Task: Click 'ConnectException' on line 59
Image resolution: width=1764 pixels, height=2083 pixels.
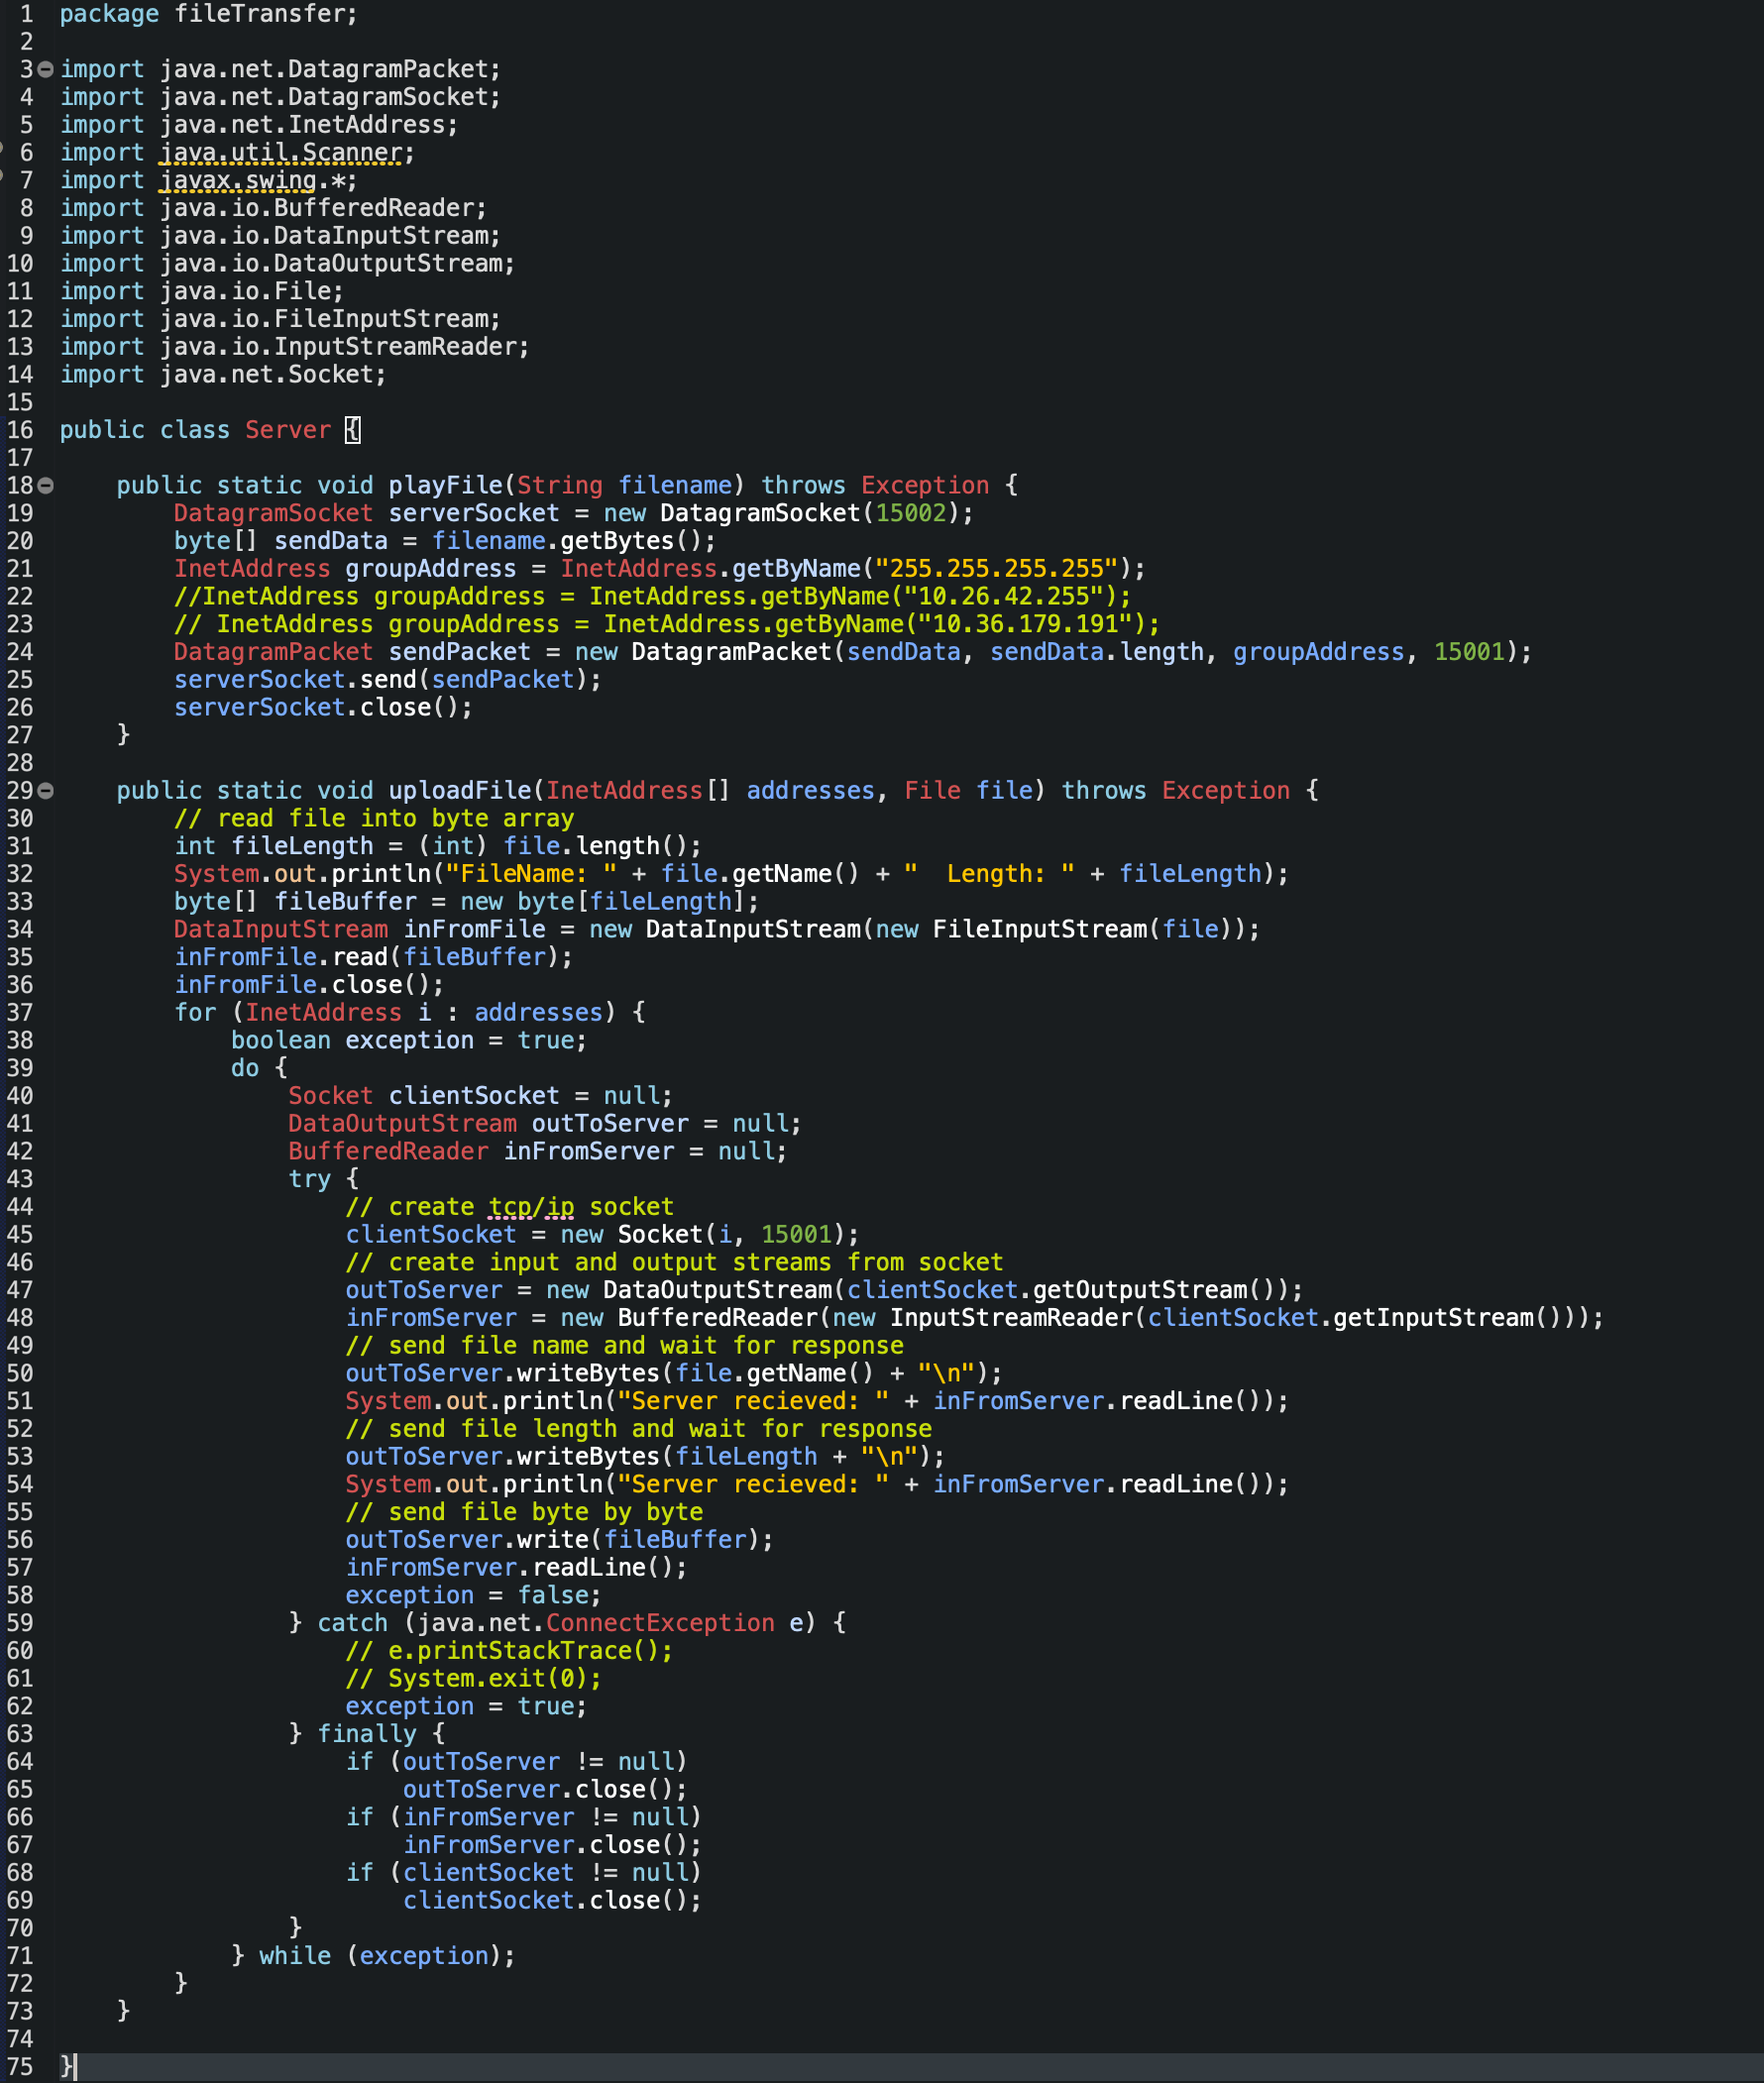Action: pyautogui.click(x=660, y=1624)
